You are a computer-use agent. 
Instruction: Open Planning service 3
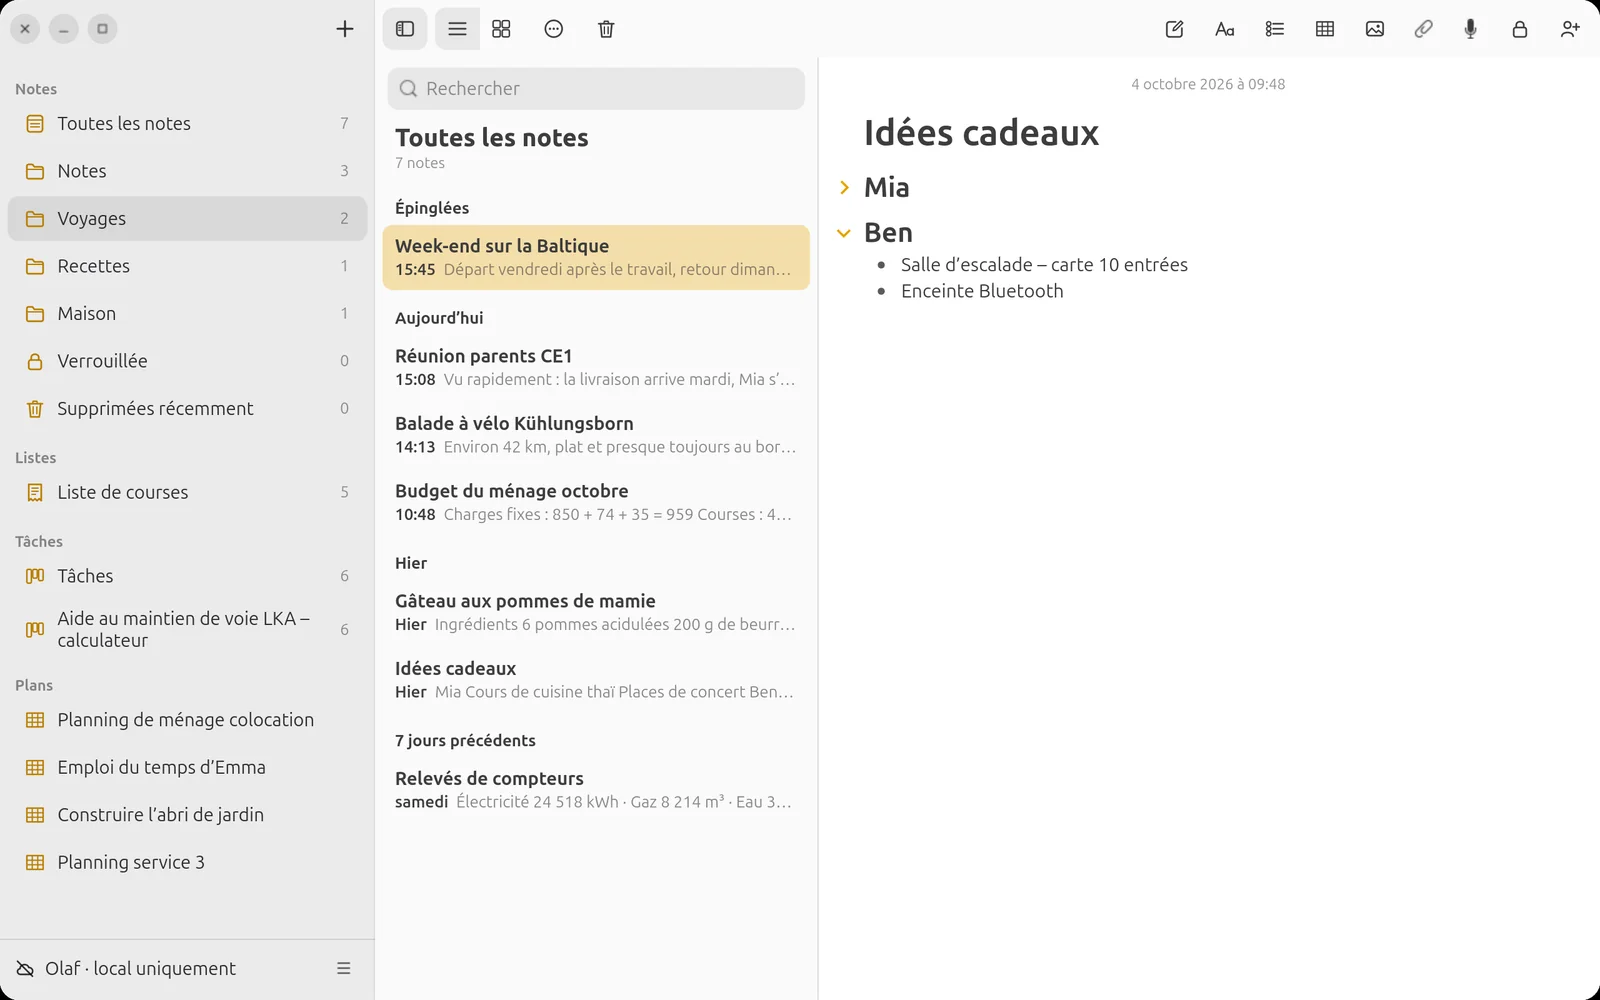coord(188,862)
